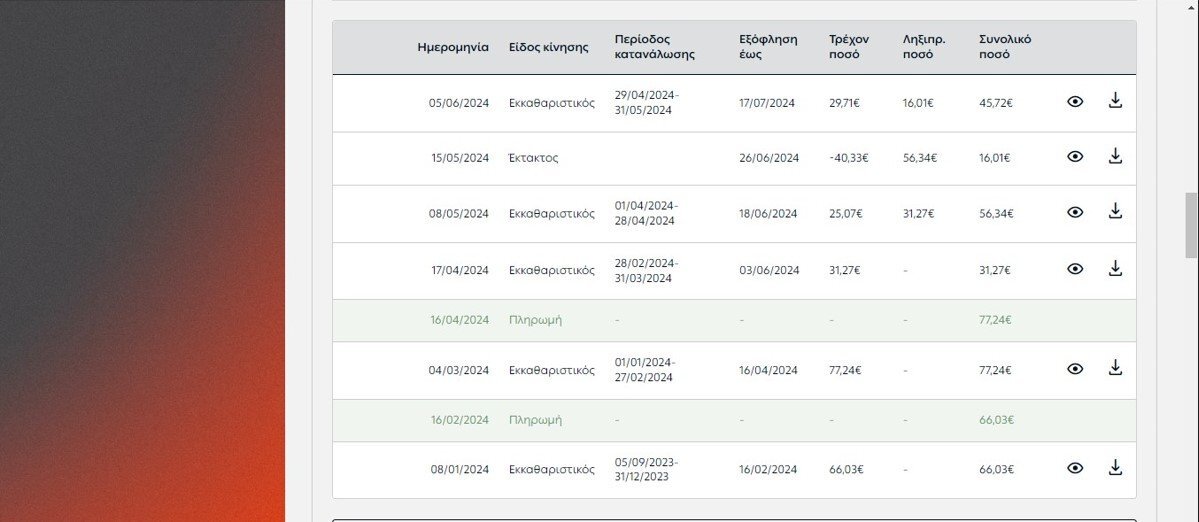The height and width of the screenshot is (522, 1199).
Task: Download the 17/04/2024 bill
Action: 1115,268
